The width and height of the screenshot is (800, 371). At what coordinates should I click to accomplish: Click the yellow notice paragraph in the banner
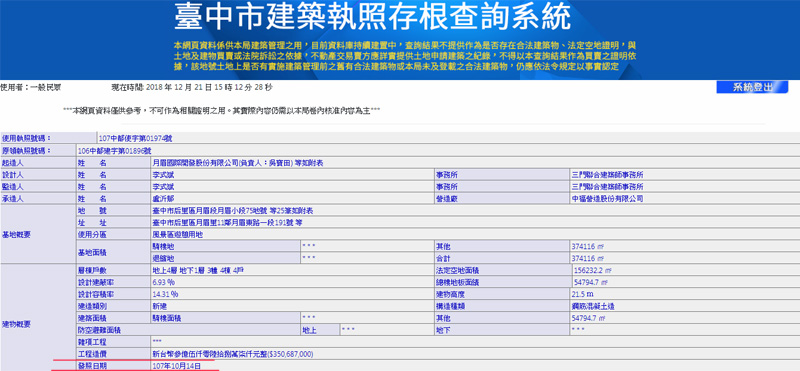[405, 56]
